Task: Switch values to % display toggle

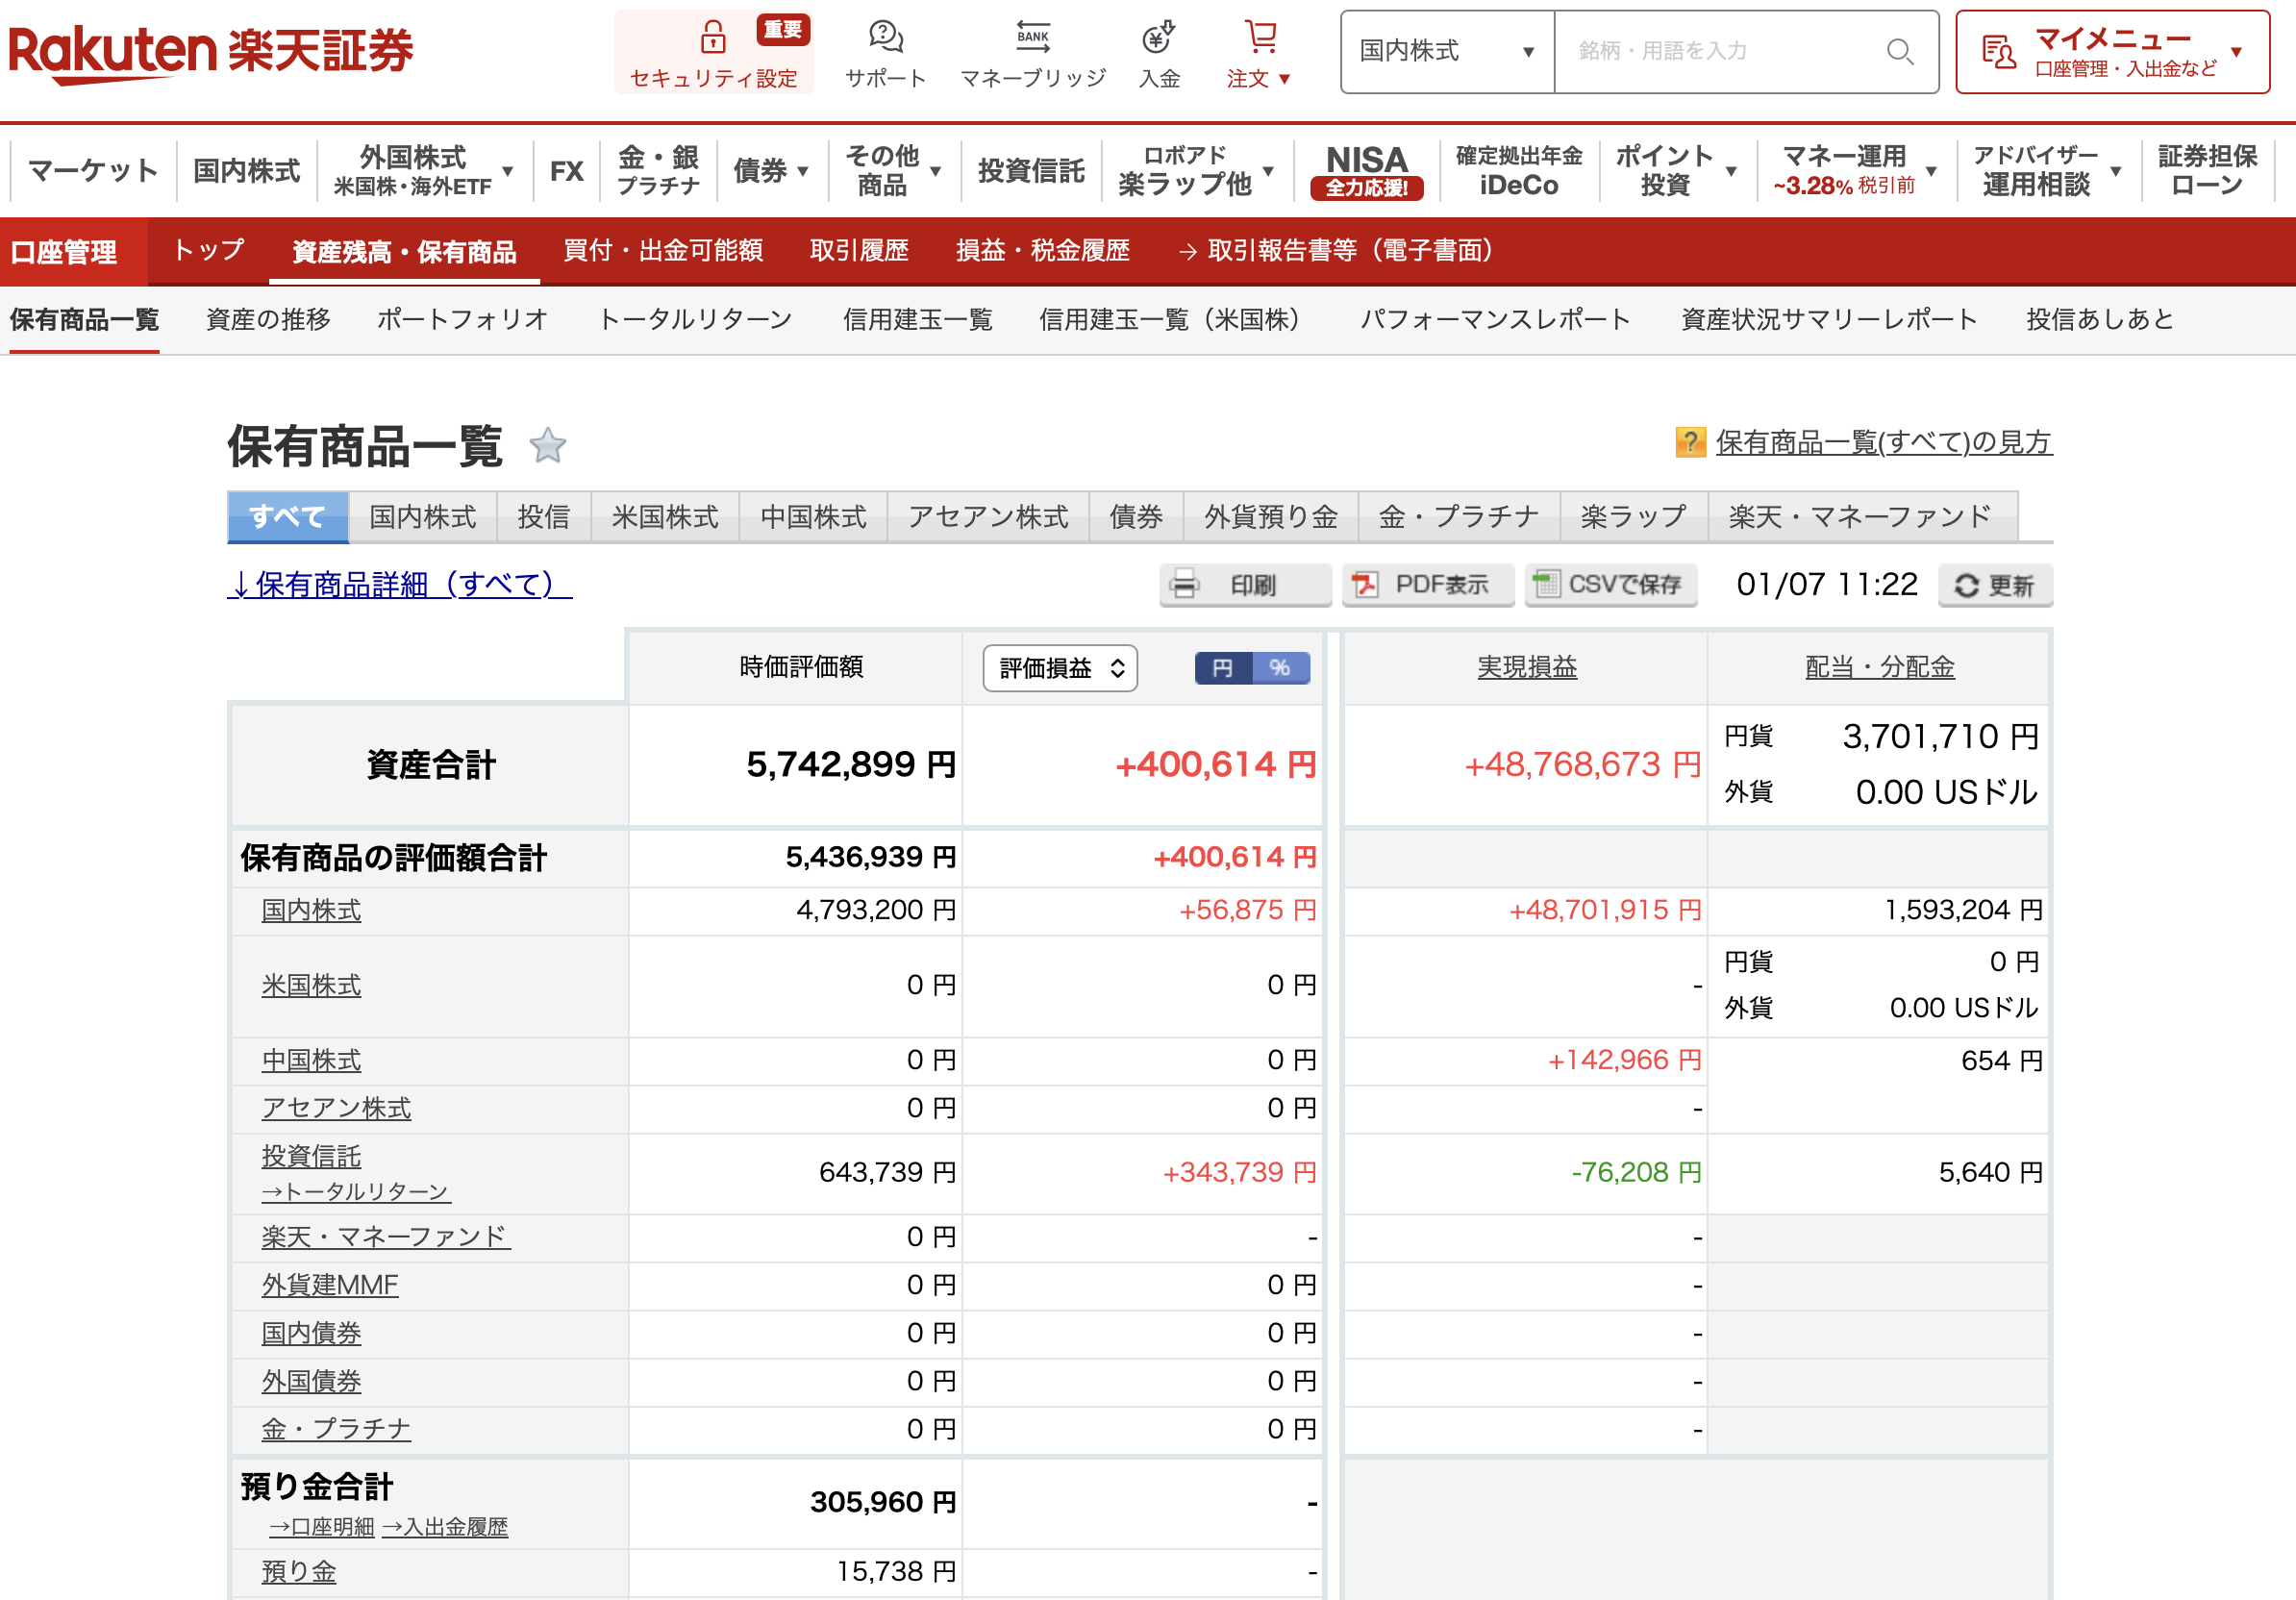Action: point(1280,668)
